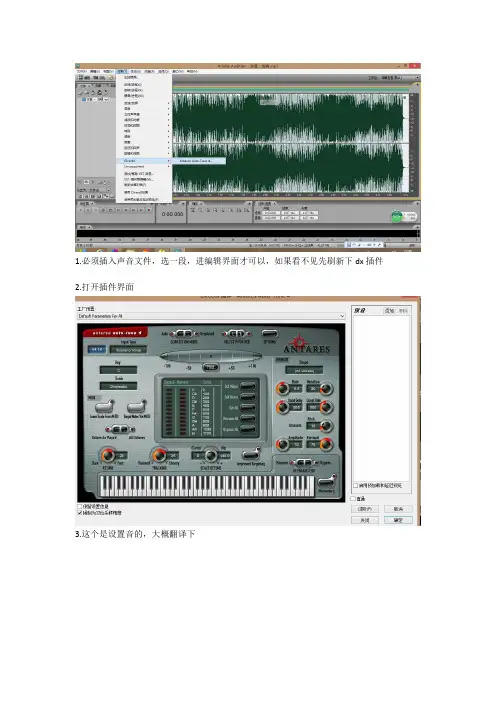This screenshot has height=702, width=496.
Task: Enable the bypass checkbox beside the preset list
Action: pyautogui.click(x=353, y=498)
